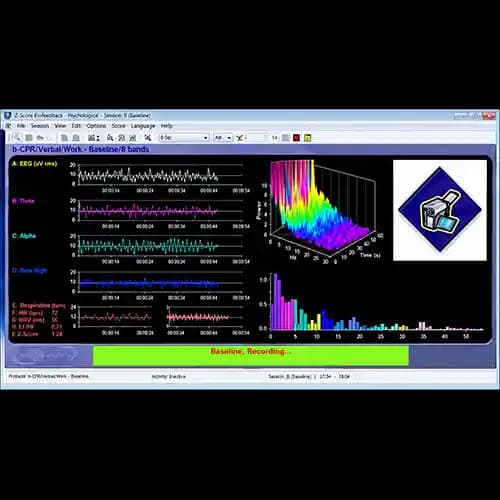Click the white EEG waveform trace
The height and width of the screenshot is (500, 500).
coord(148,175)
